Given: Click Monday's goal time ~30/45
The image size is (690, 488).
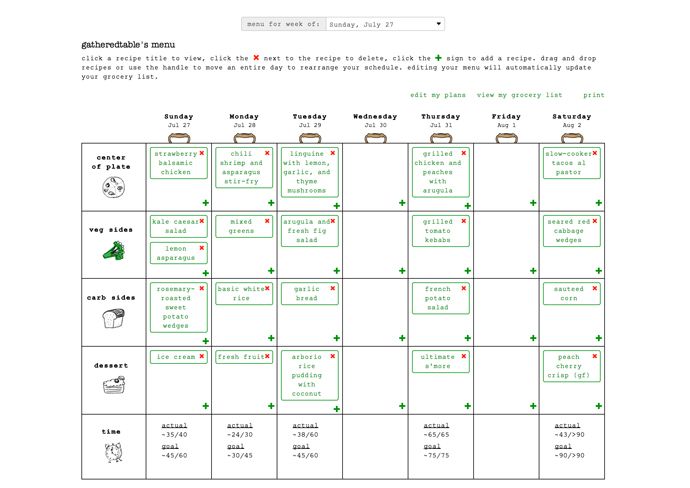Looking at the screenshot, I should pyautogui.click(x=240, y=455).
